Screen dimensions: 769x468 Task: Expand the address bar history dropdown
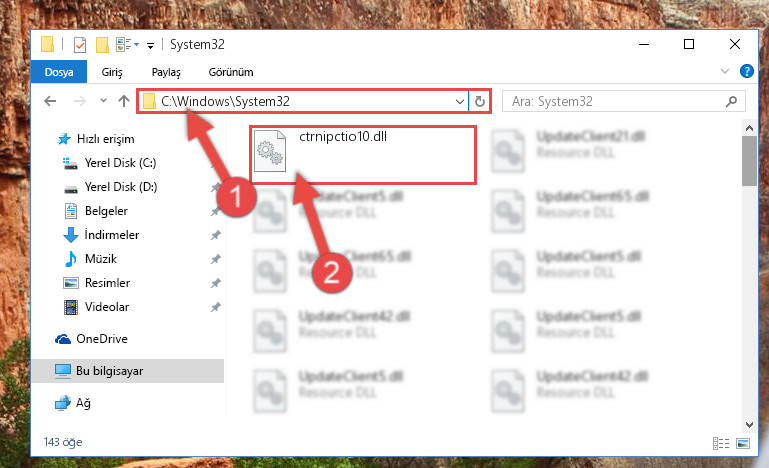pos(460,101)
